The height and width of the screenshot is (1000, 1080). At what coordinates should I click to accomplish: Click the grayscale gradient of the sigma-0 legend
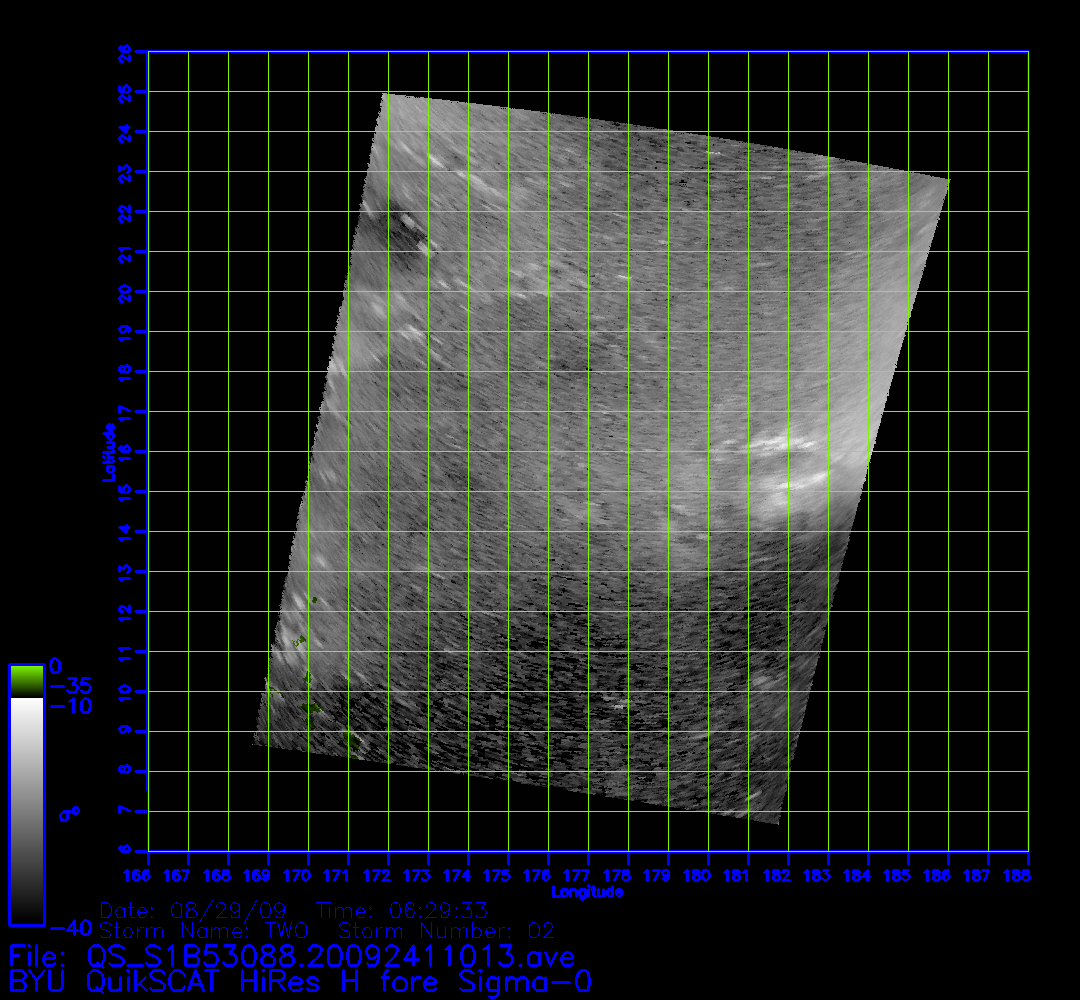(26, 810)
